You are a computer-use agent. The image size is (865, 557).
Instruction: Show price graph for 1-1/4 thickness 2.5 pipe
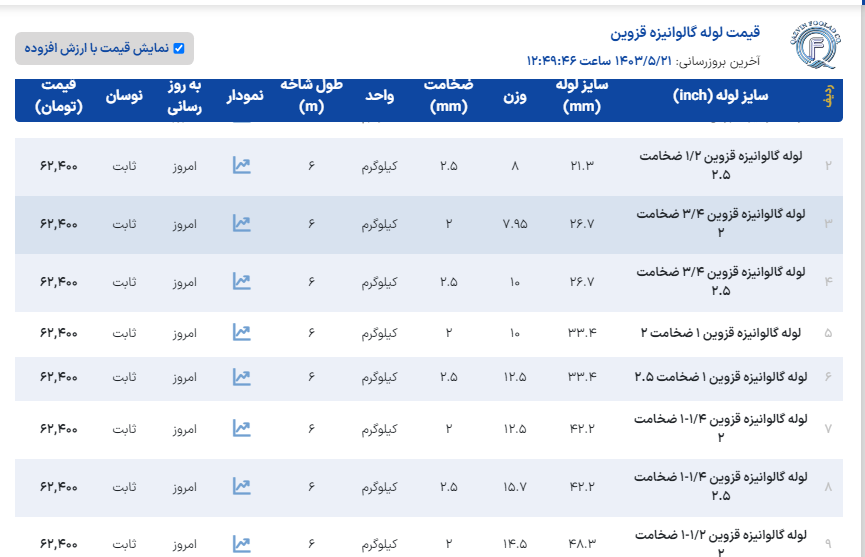coord(241,487)
